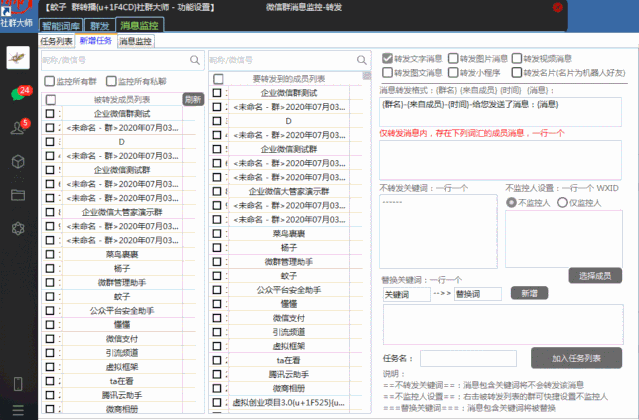Click scroll-up arrow of right member list
Screen dimensions: 639x420
[x=367, y=76]
